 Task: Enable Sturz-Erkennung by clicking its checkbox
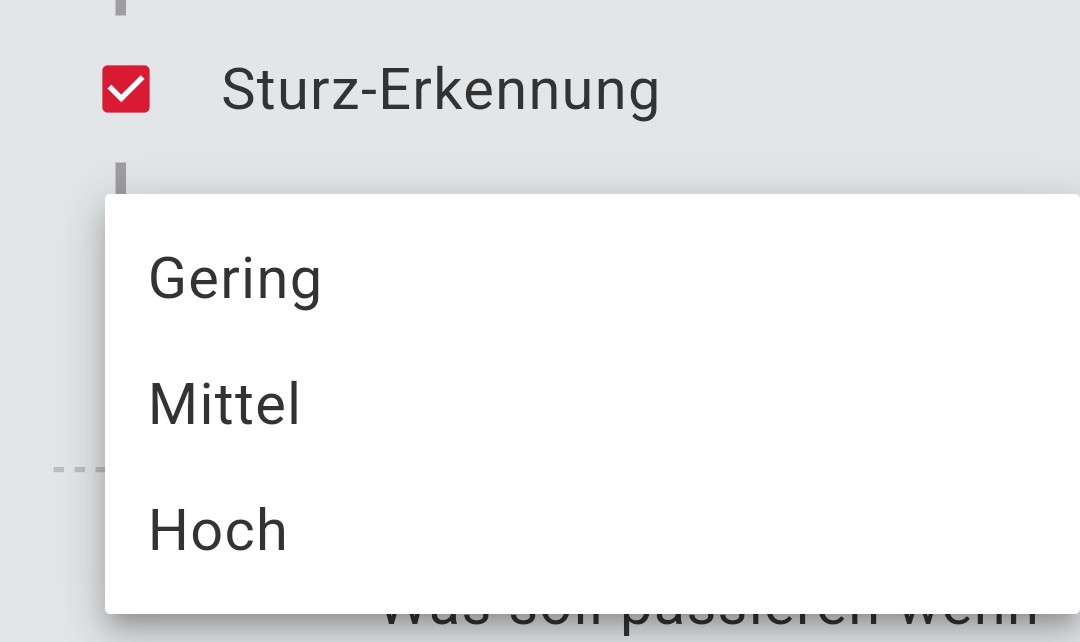pos(125,88)
